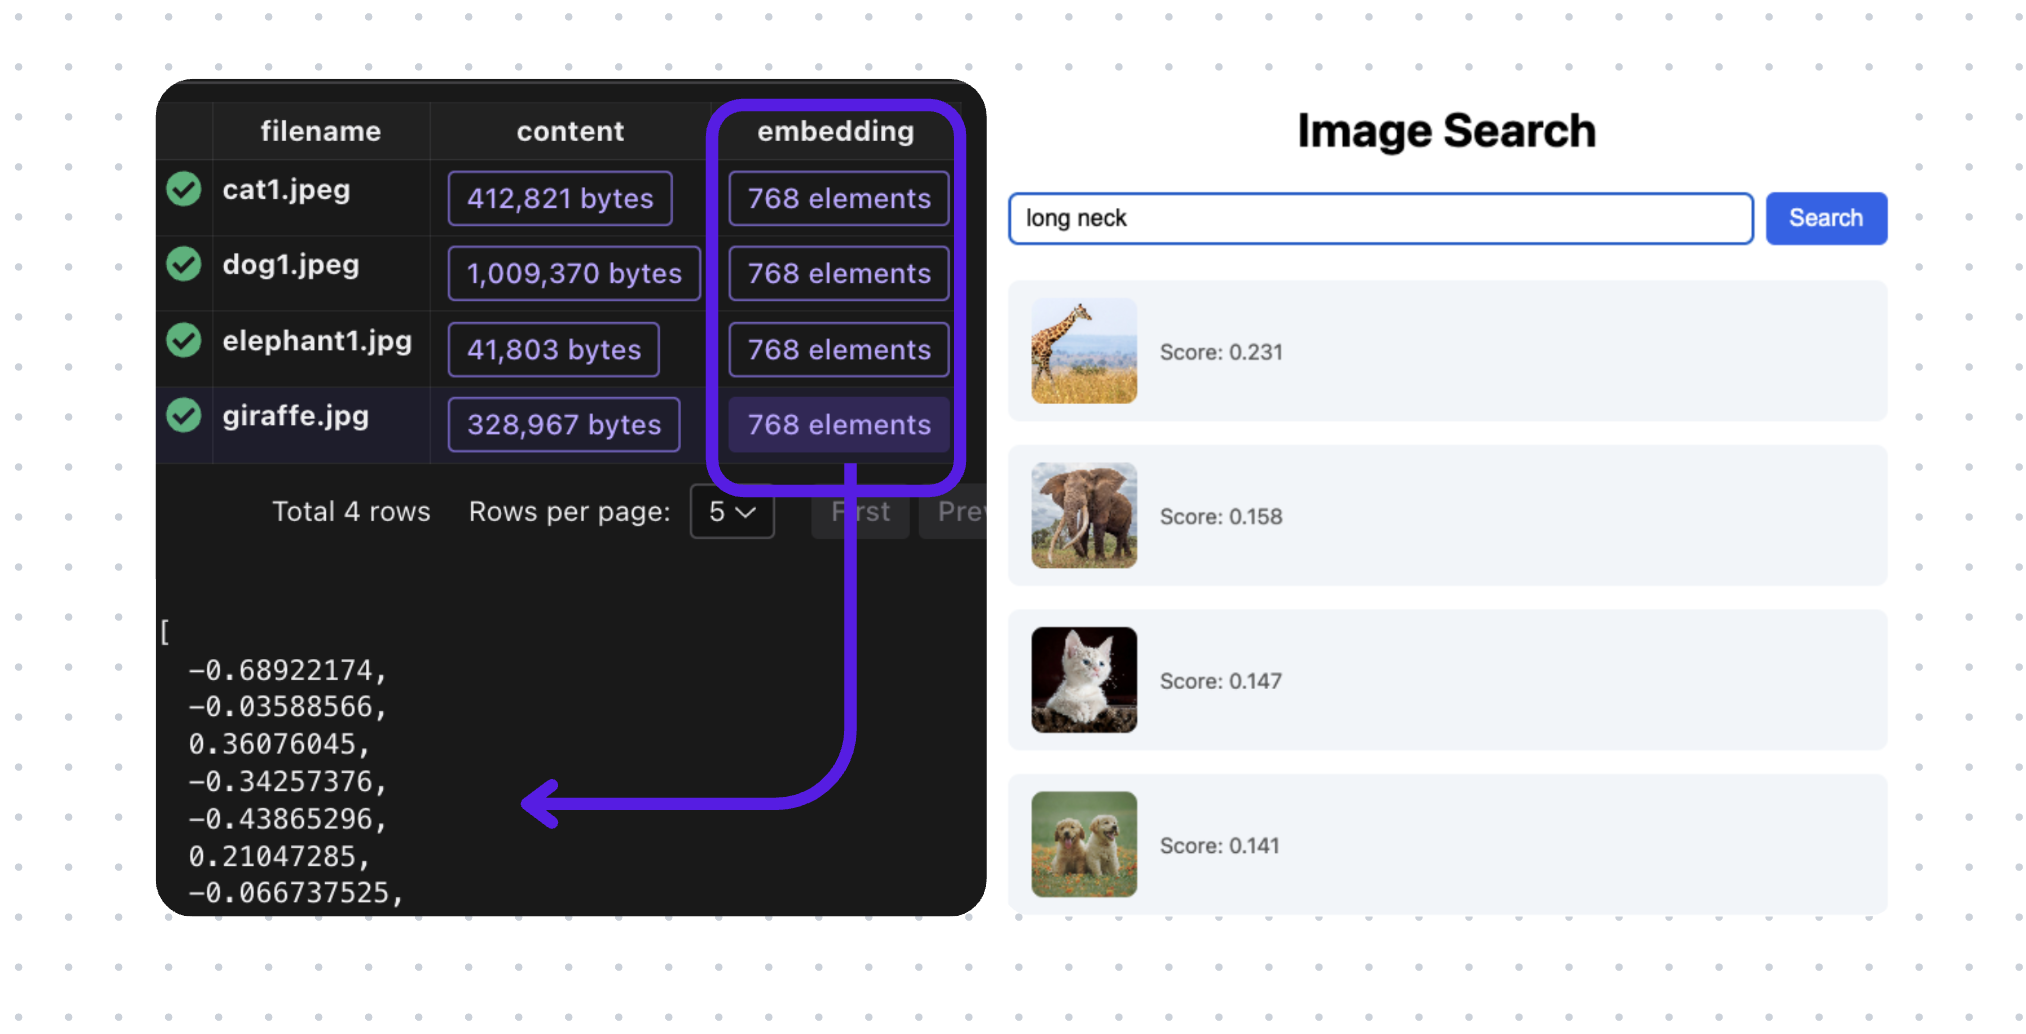Focus the search box containing 'long neck'
Viewport: 2026px width, 1034px height.
(1380, 218)
